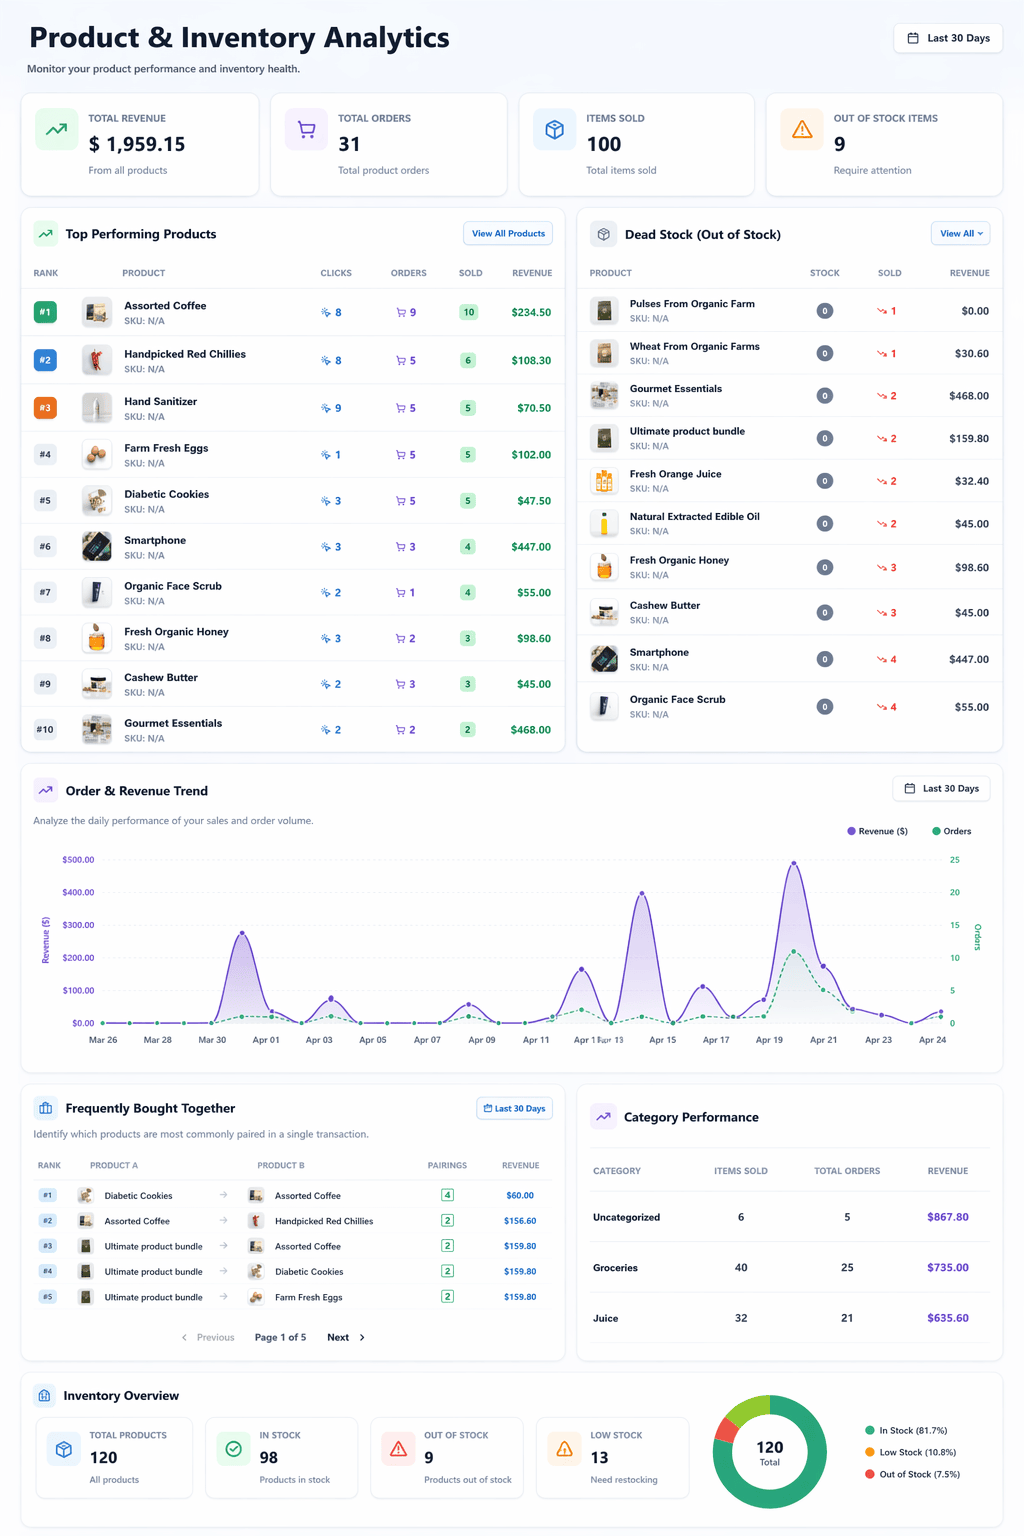Click the Order & Revenue Trend header icon
The height and width of the screenshot is (1536, 1024).
coord(45,790)
